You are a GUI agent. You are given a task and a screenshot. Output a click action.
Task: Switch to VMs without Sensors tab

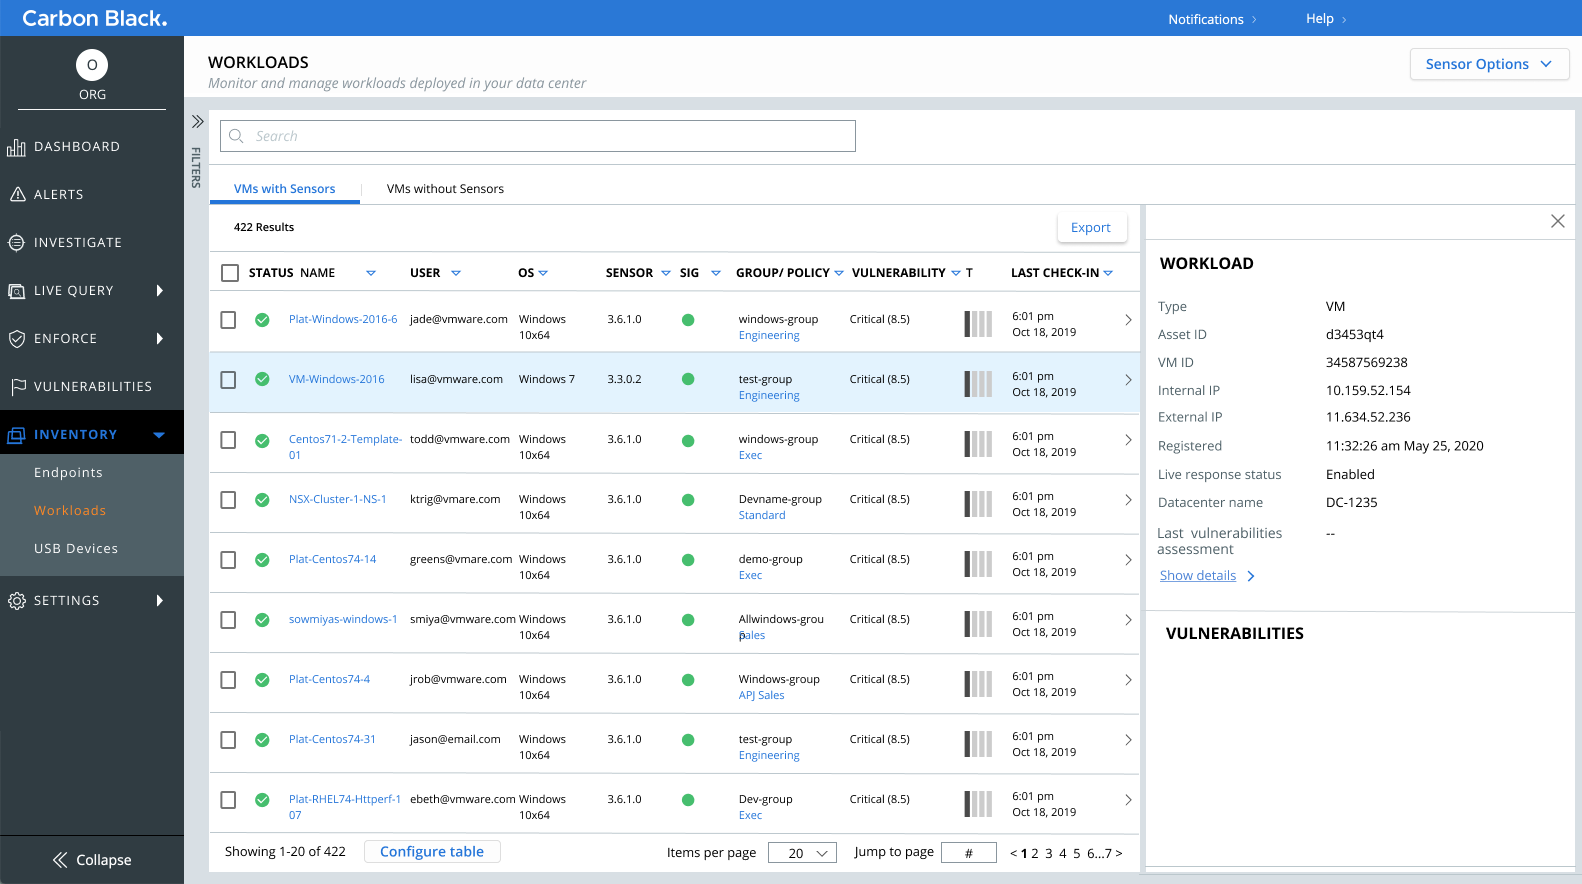click(445, 189)
